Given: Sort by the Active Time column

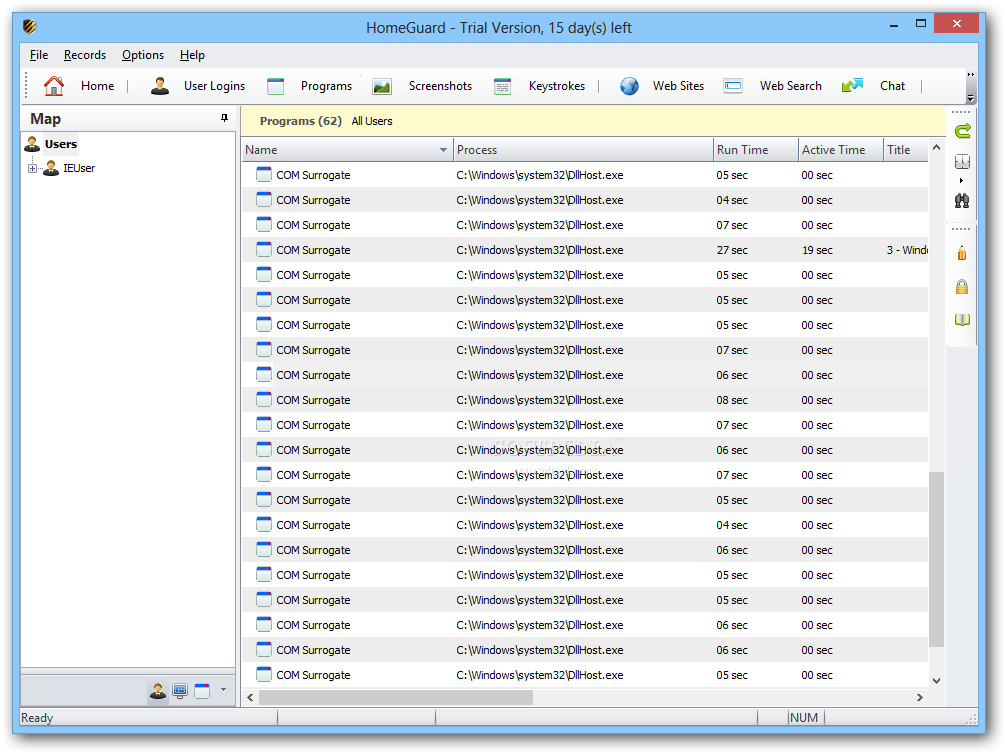Looking at the screenshot, I should (x=840, y=150).
